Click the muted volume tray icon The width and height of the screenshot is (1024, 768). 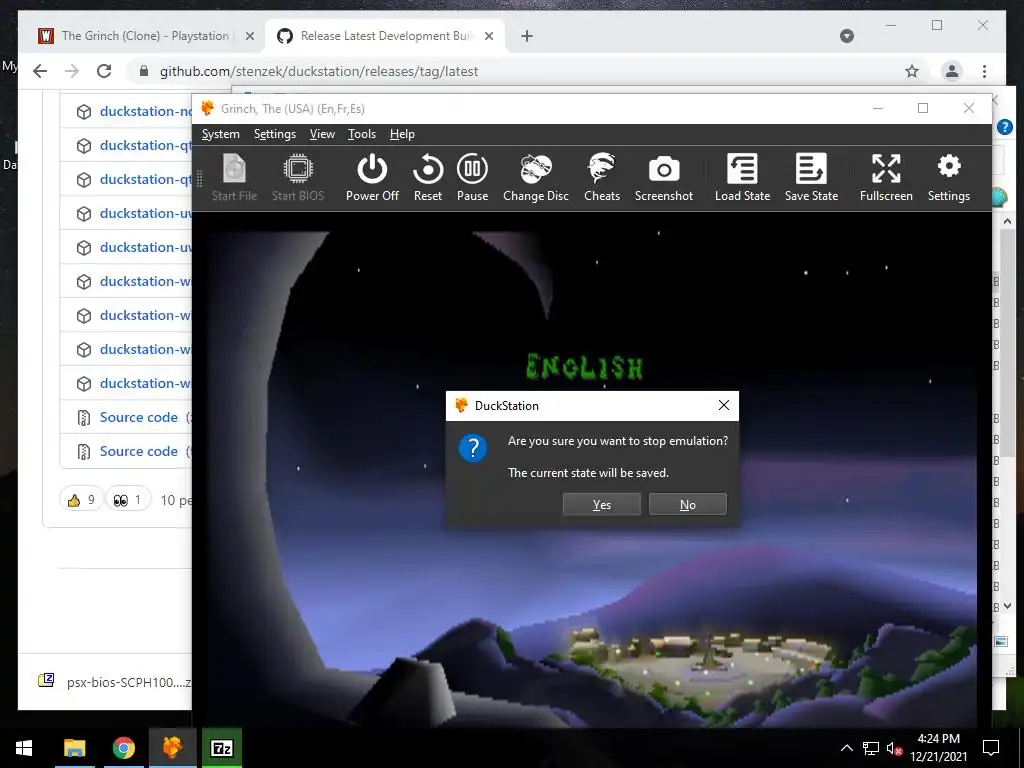[x=894, y=748]
